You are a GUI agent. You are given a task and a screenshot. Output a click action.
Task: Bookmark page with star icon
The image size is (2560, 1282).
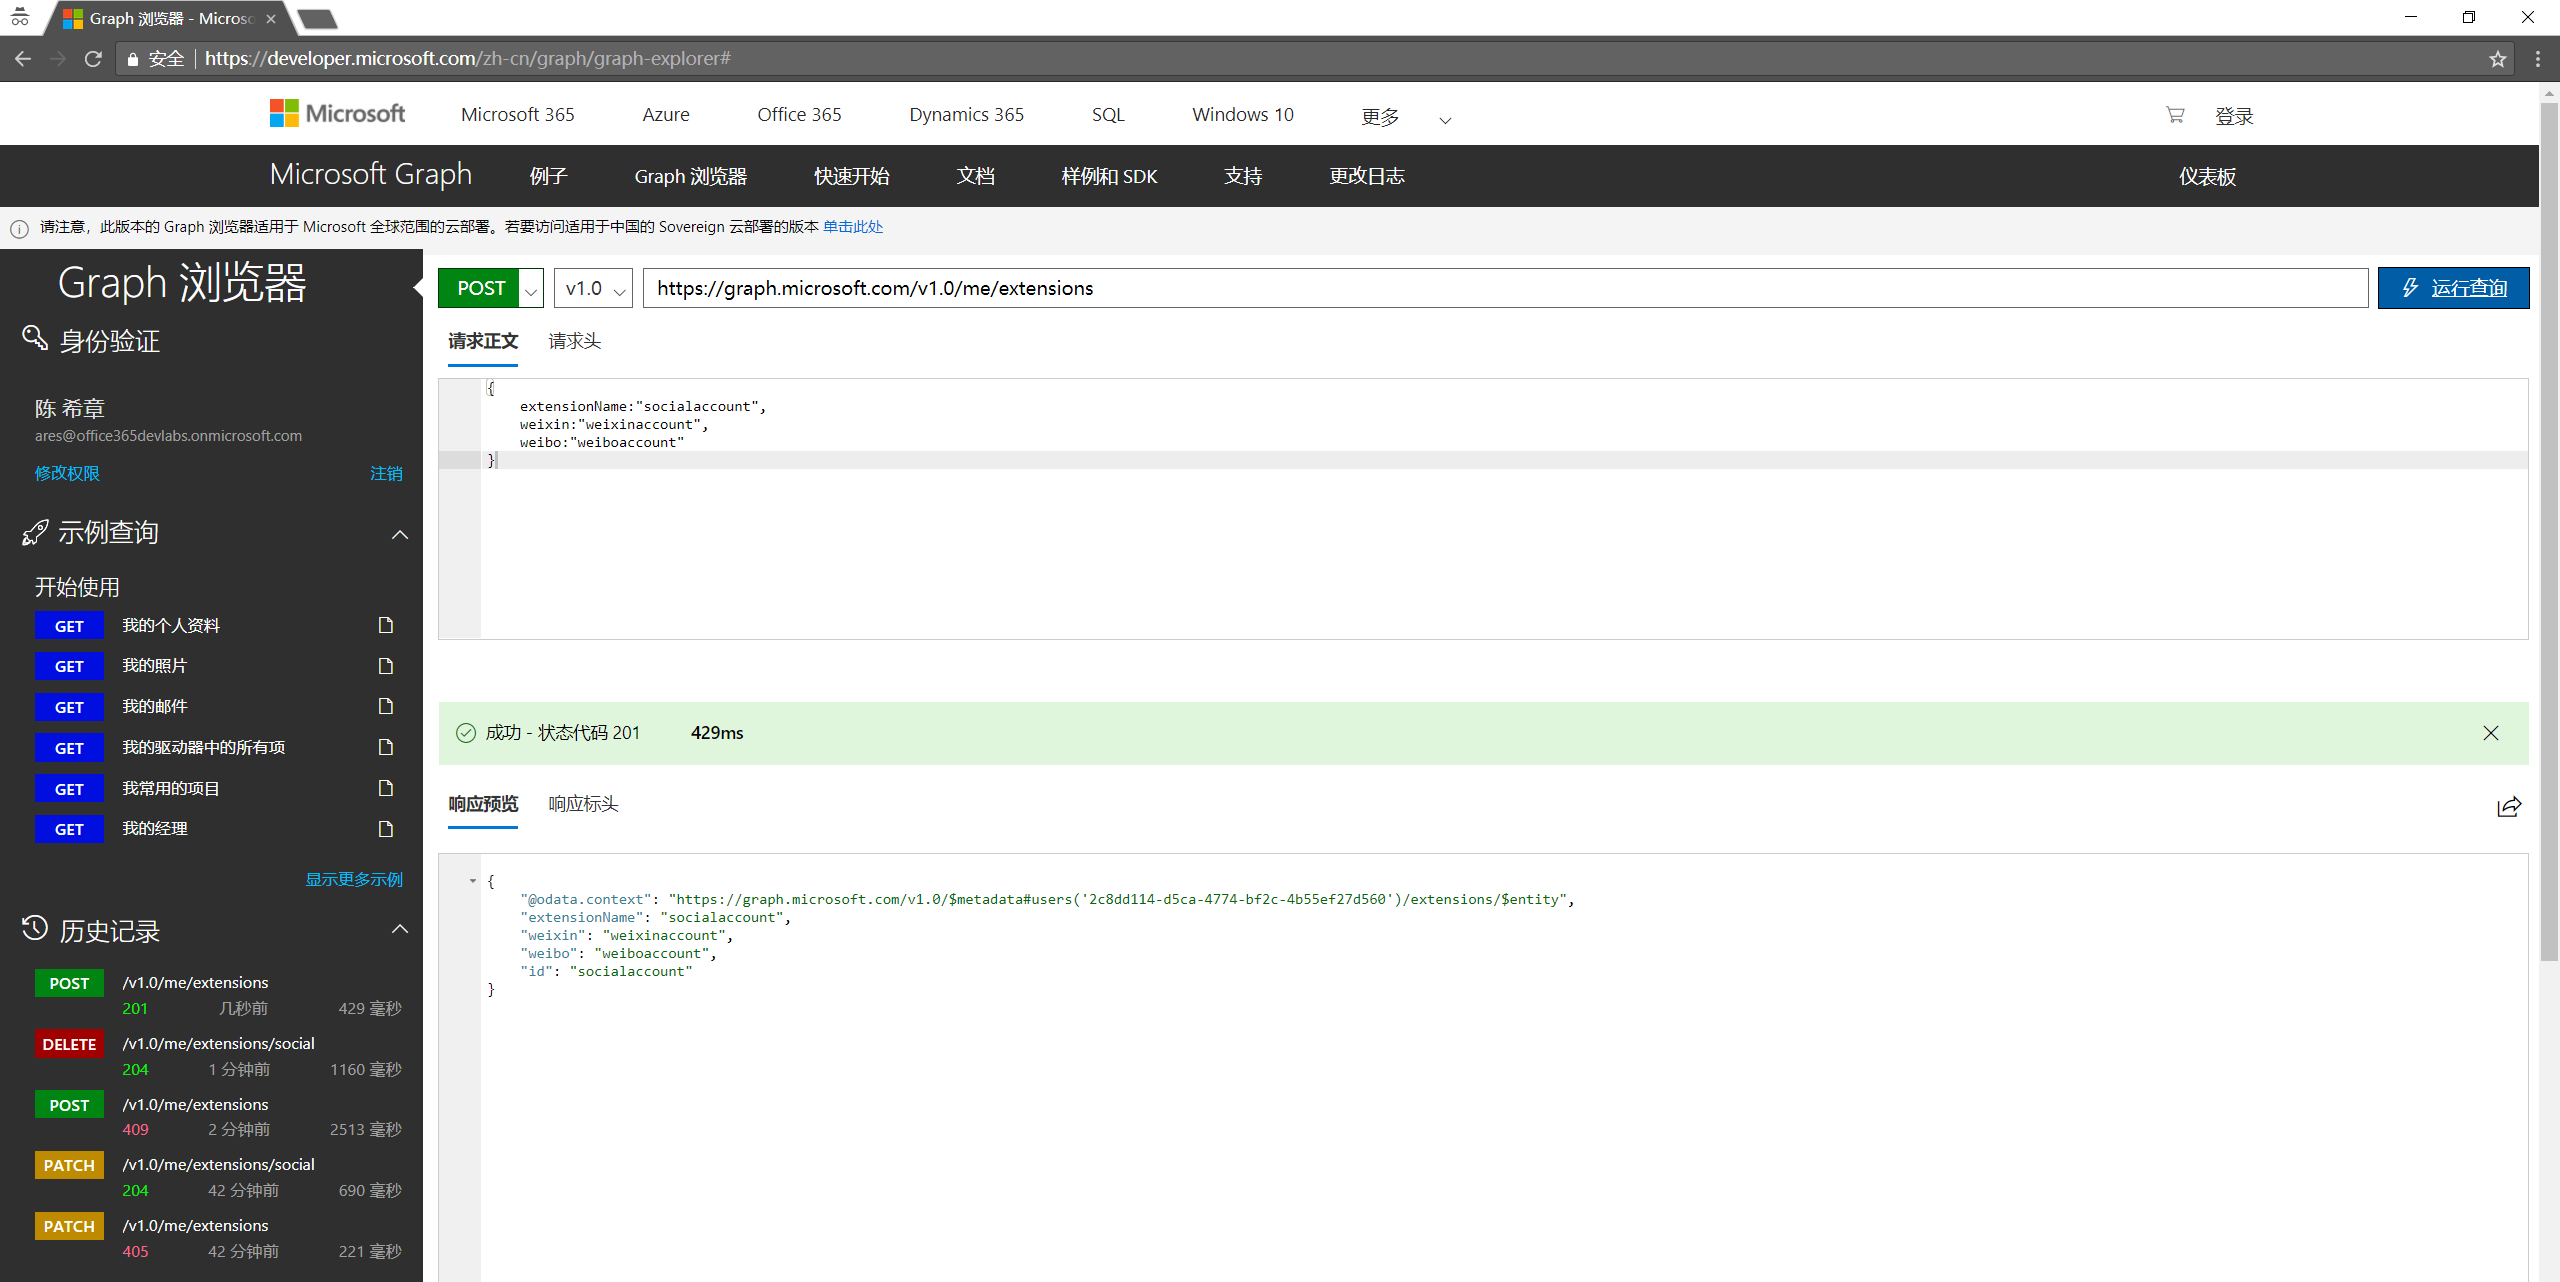tap(2497, 59)
